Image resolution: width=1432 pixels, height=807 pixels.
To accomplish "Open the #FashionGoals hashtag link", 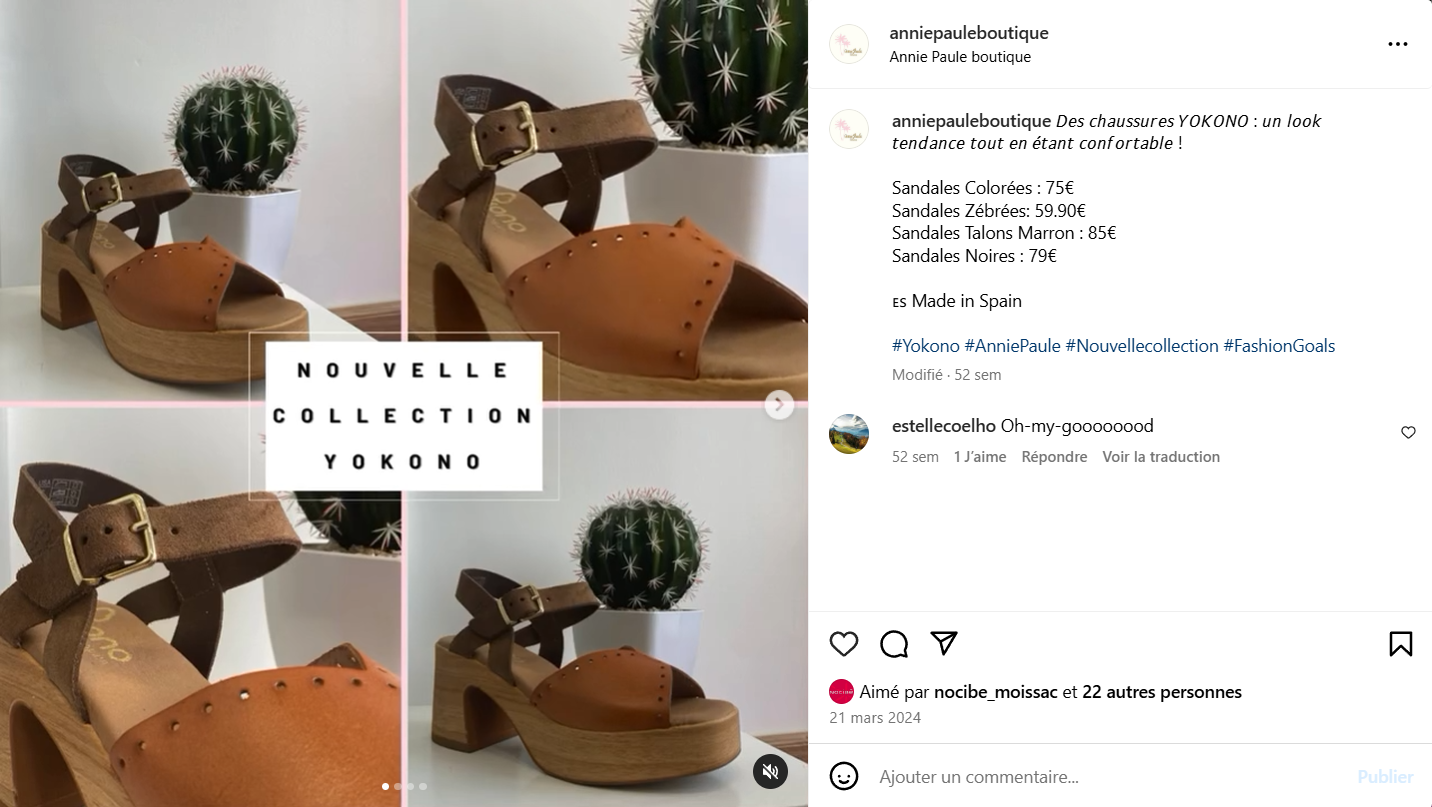I will [1279, 346].
